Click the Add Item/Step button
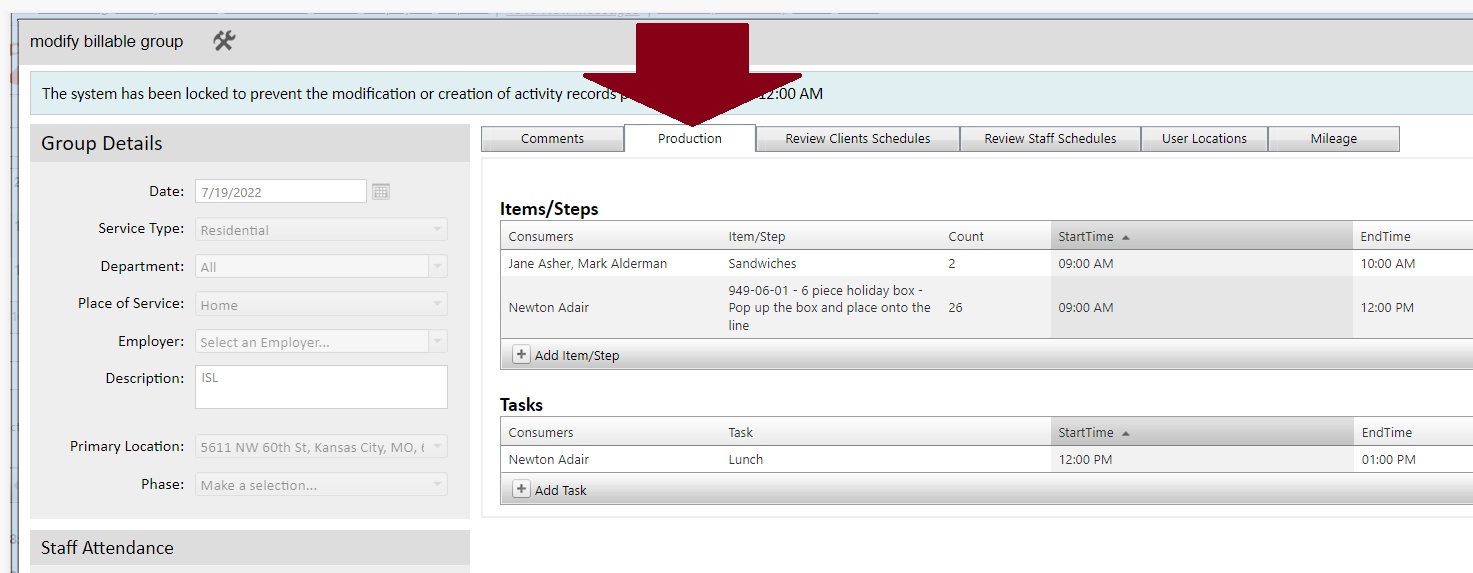The height and width of the screenshot is (573, 1473). 566,355
